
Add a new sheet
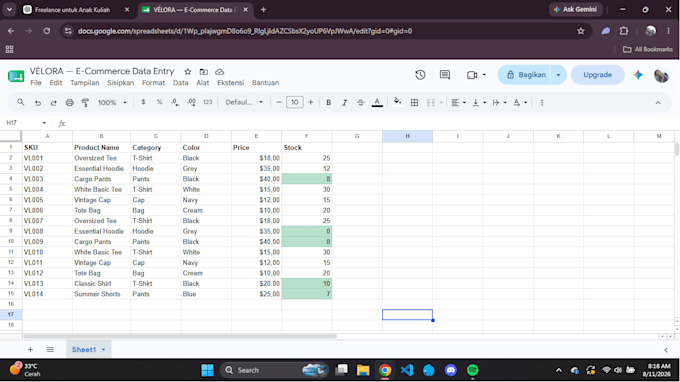tap(30, 349)
